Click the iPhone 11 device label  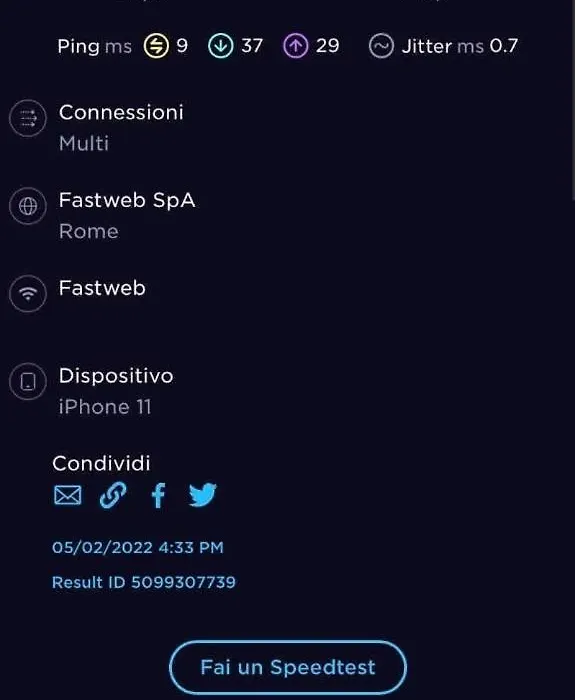[x=105, y=407]
